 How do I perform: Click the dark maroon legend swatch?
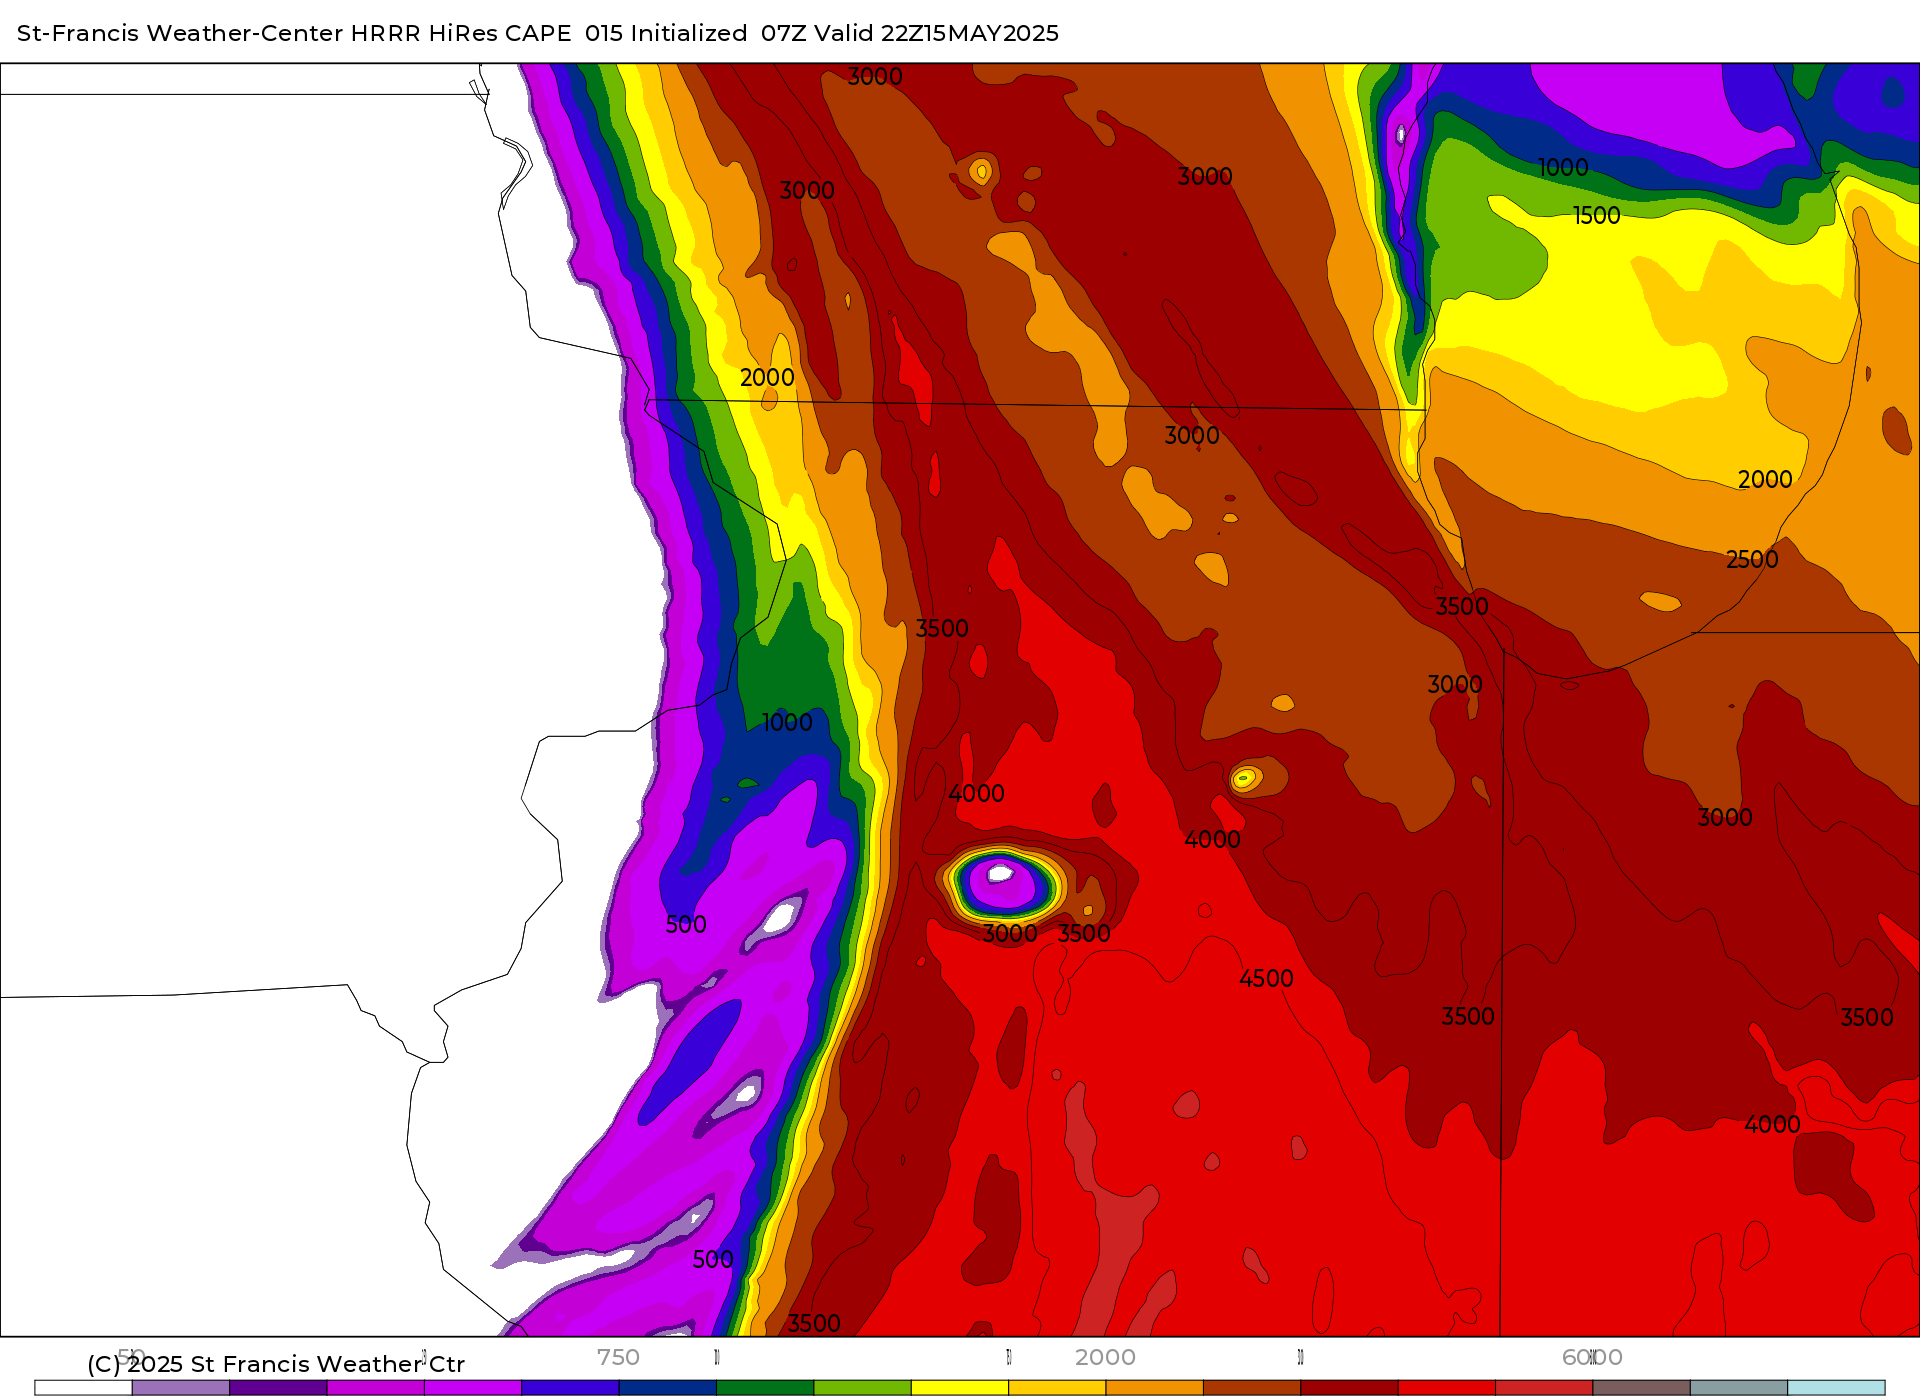(1349, 1388)
